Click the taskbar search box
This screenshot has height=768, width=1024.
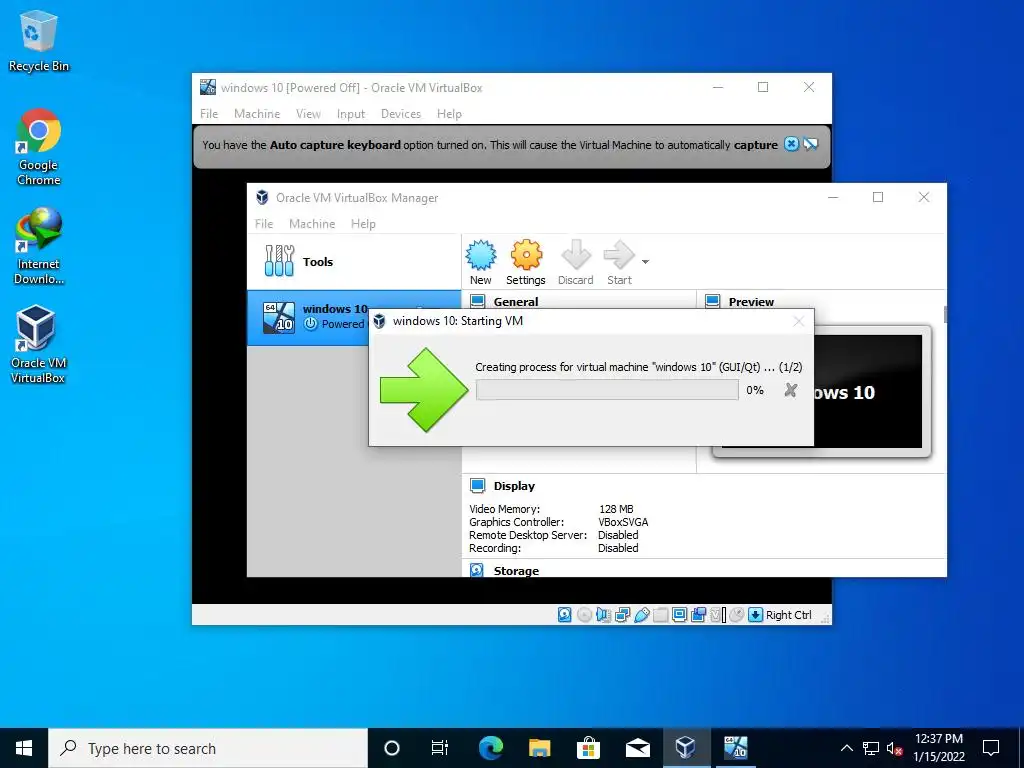click(x=208, y=748)
